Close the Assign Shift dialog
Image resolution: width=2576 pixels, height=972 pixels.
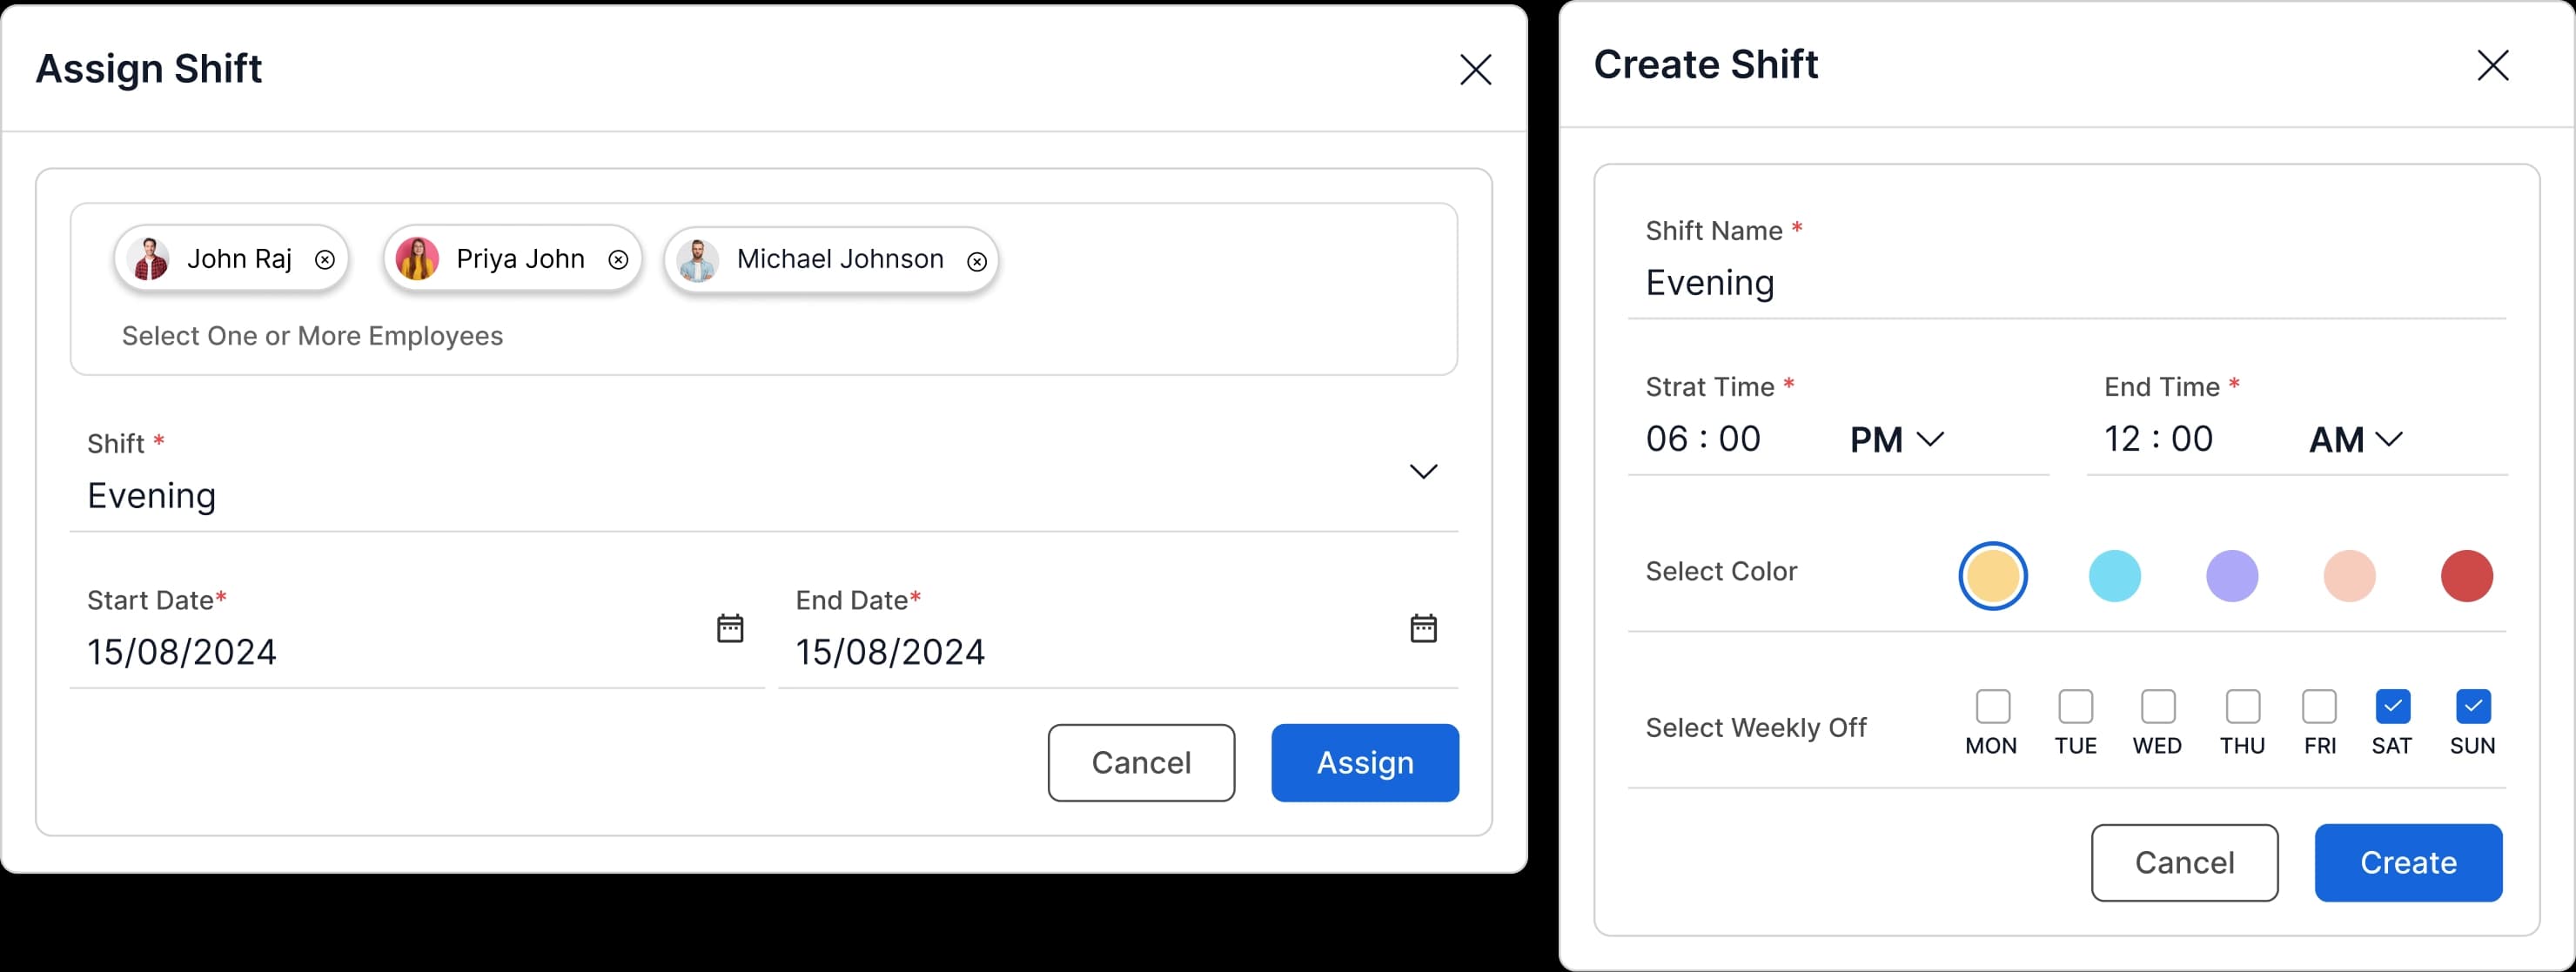pos(1476,69)
